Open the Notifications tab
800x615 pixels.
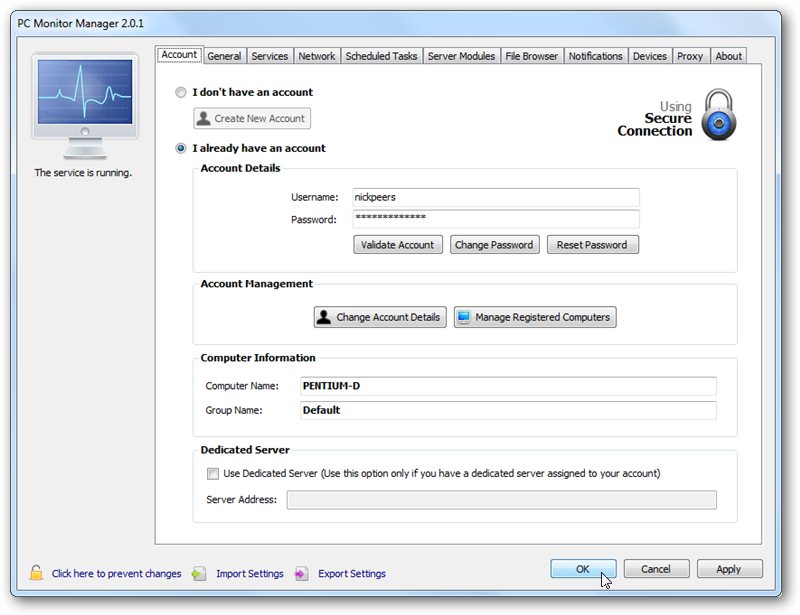point(595,56)
